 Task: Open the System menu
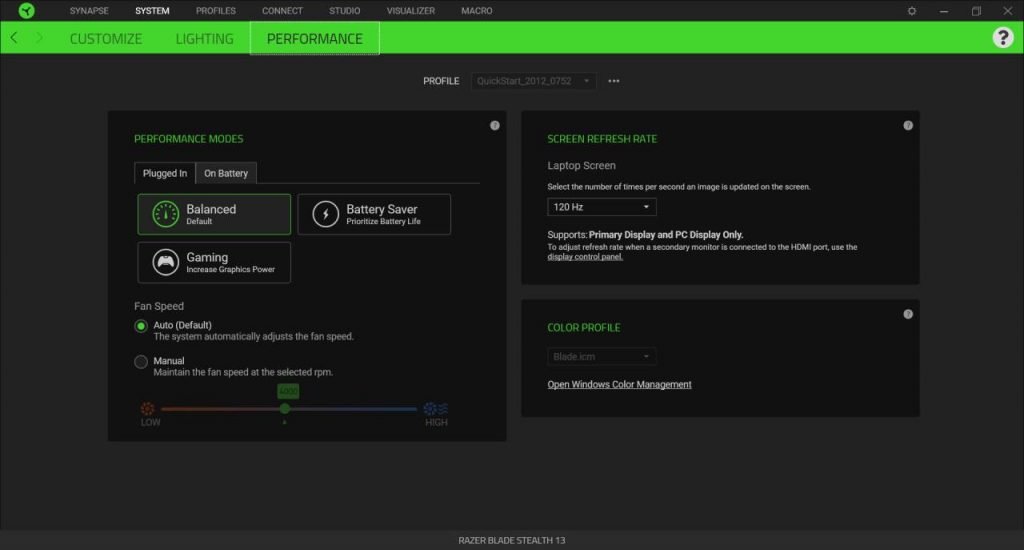(x=152, y=10)
